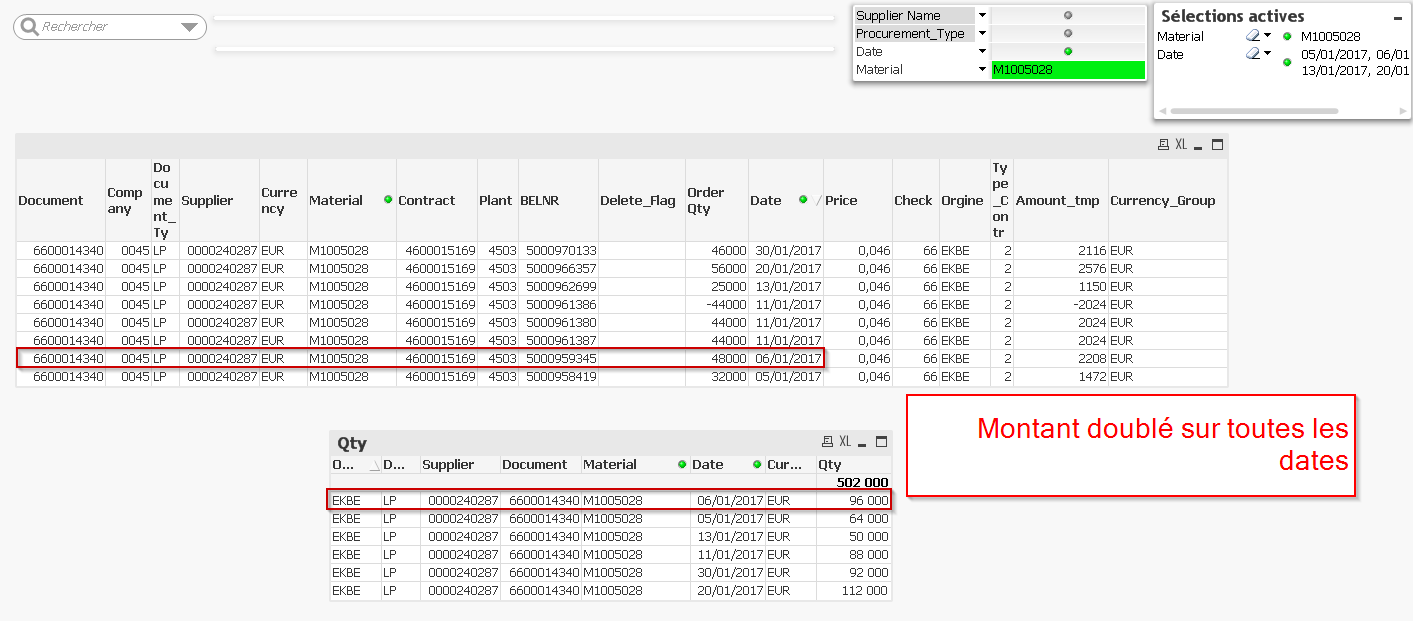
Task: Sort the upper table by the Contract header
Action: click(426, 200)
